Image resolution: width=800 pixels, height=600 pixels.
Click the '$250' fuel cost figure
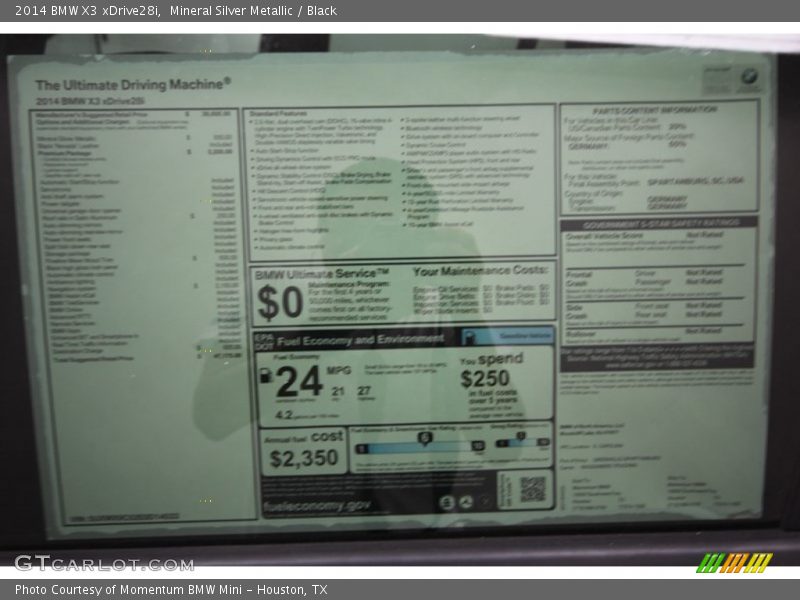point(485,379)
